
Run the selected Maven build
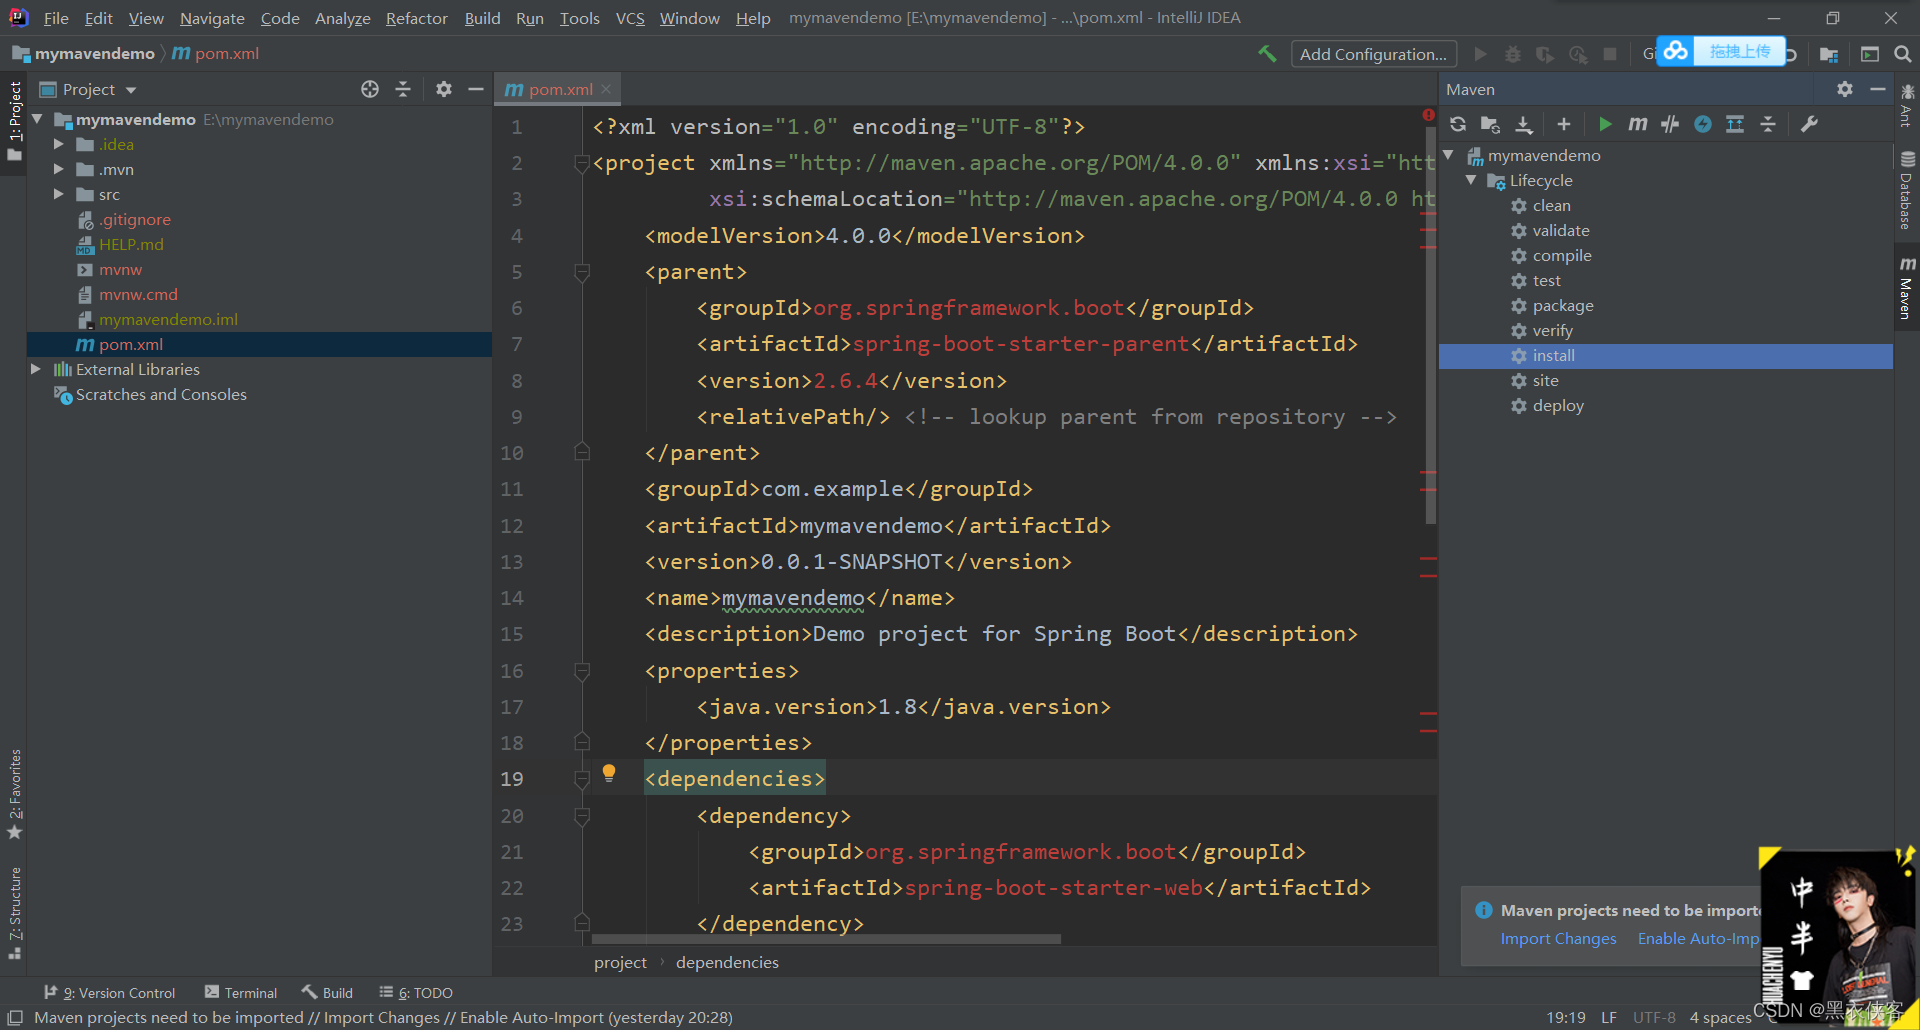click(x=1605, y=124)
